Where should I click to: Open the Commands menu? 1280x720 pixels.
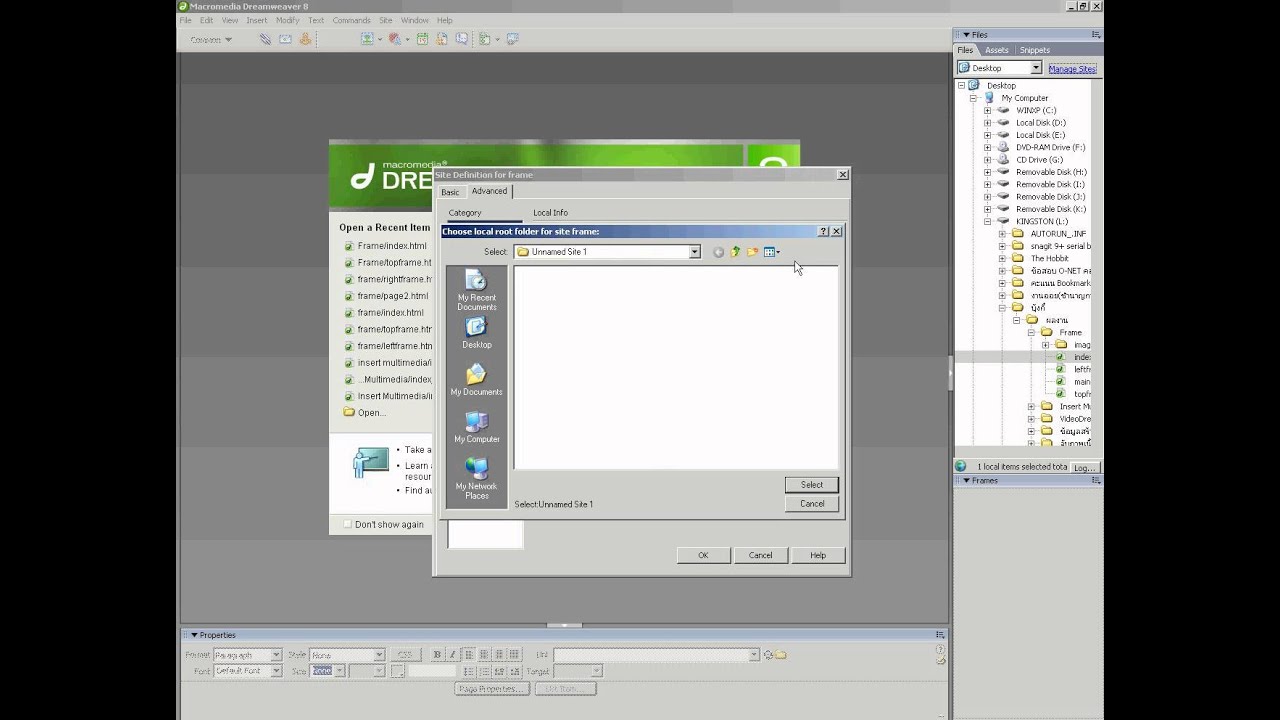351,20
